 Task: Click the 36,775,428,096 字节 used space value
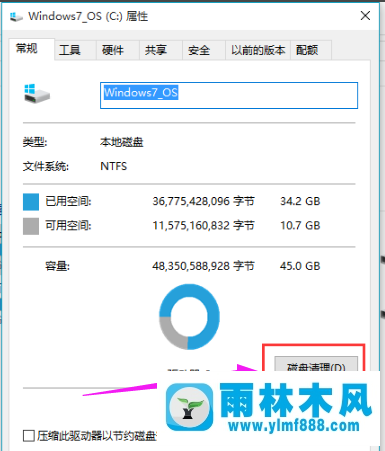[x=204, y=201]
